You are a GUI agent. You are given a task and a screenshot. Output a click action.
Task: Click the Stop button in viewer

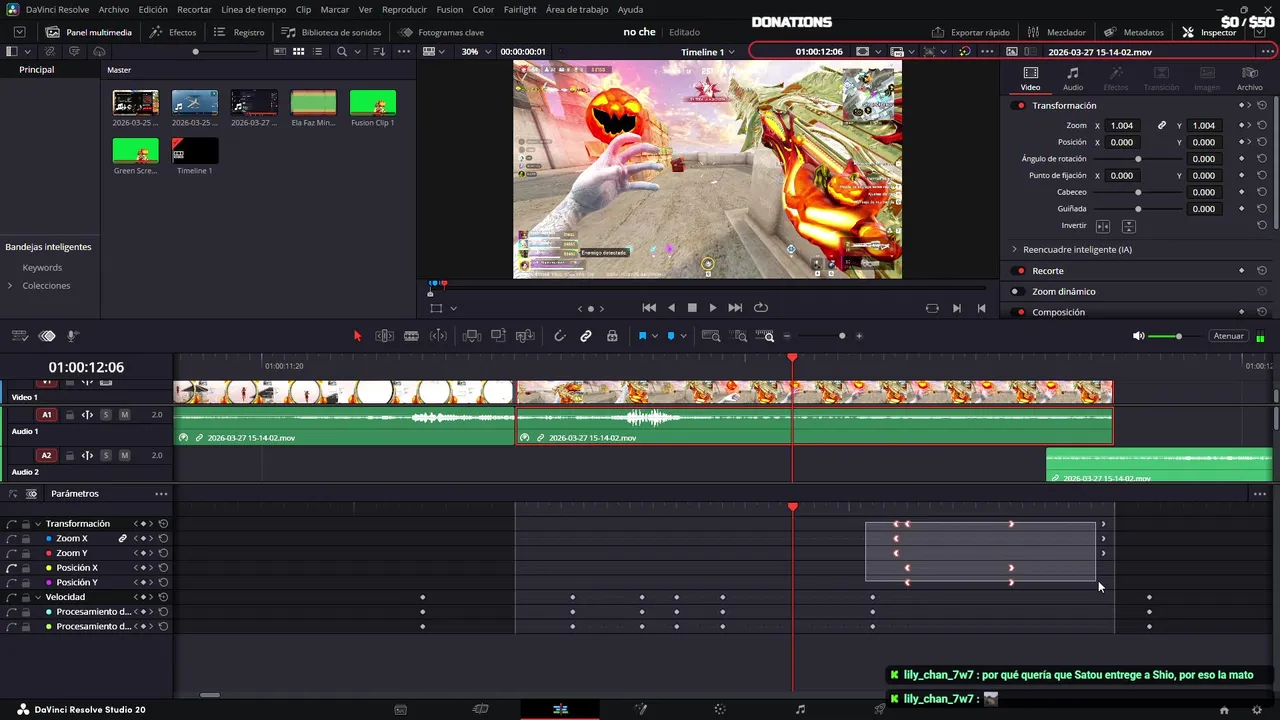click(x=691, y=308)
